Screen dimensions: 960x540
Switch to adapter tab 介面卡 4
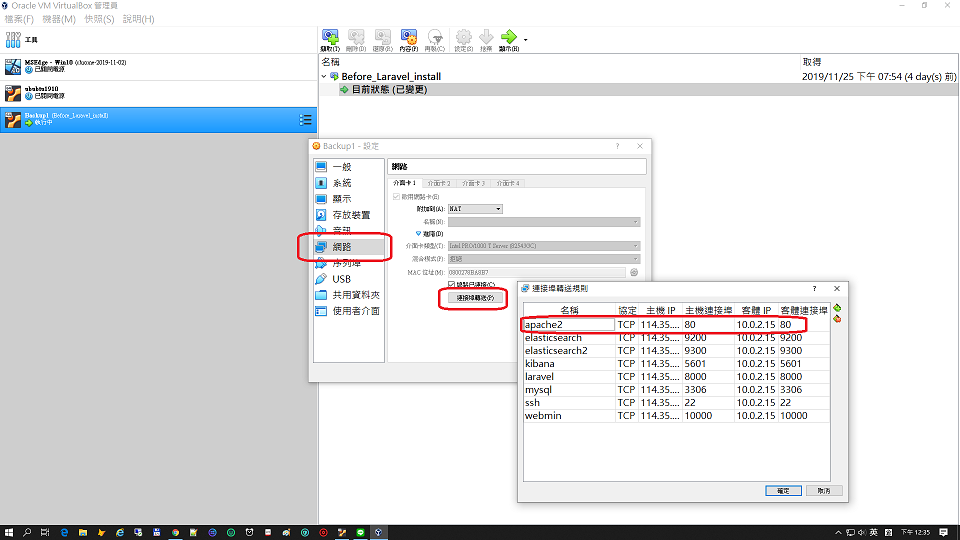pyautogui.click(x=508, y=183)
